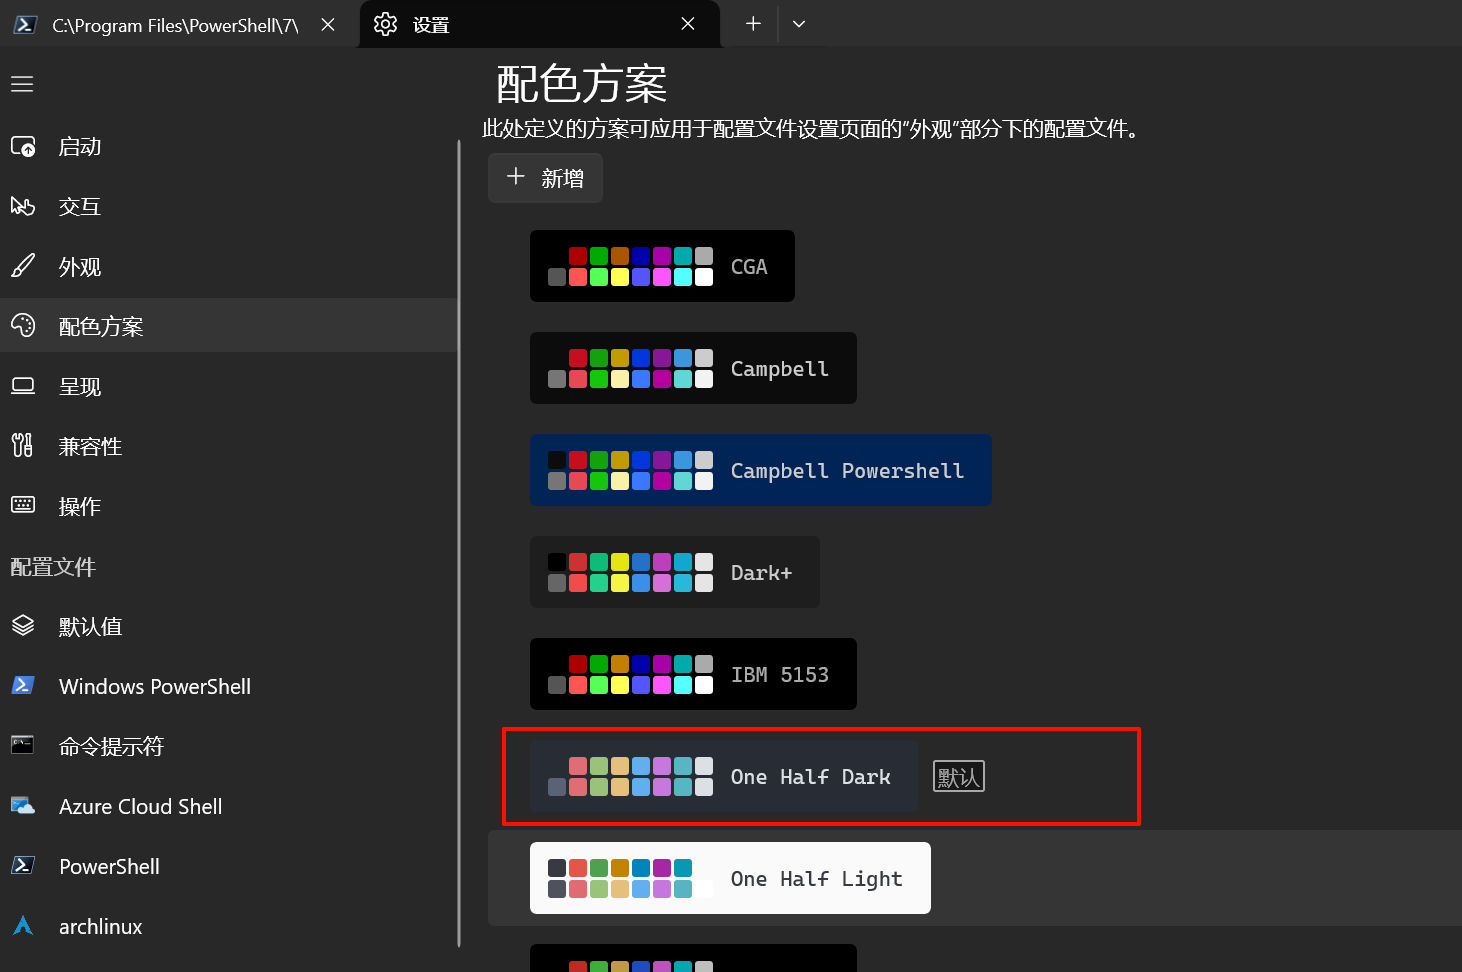The width and height of the screenshot is (1462, 972).
Task: Open the 命令提示符 profile
Action: click(x=228, y=746)
